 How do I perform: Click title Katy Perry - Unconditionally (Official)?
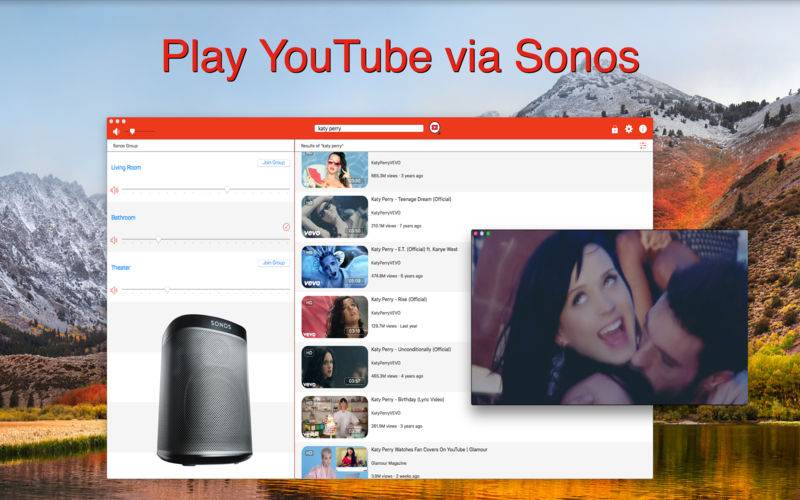coord(411,349)
